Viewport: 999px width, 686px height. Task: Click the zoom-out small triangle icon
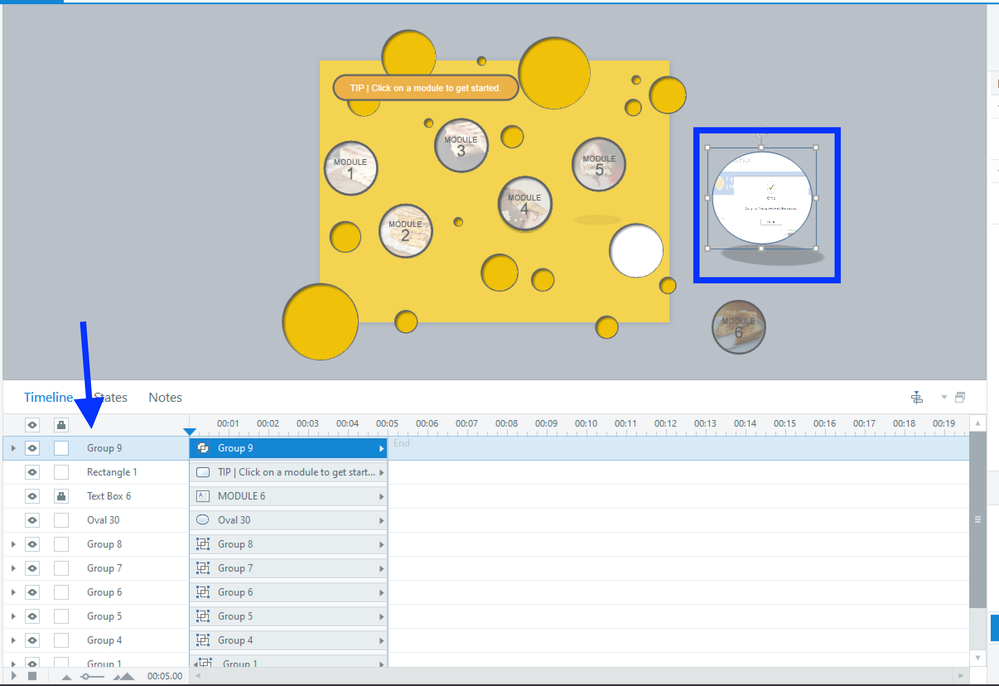pos(66,677)
